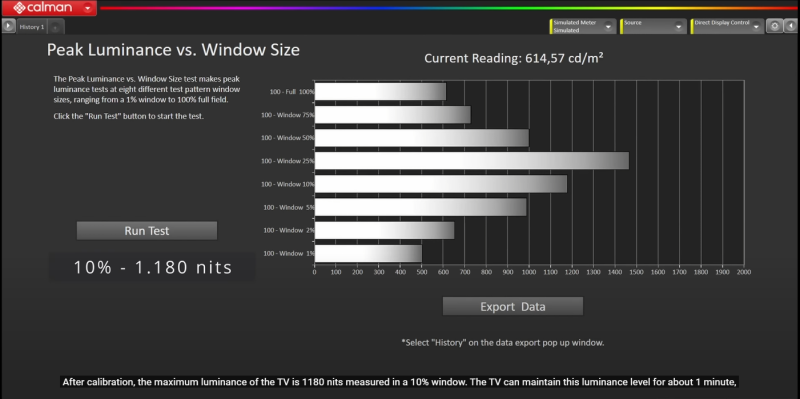Click the 2000 label on the chart axis

(743, 272)
